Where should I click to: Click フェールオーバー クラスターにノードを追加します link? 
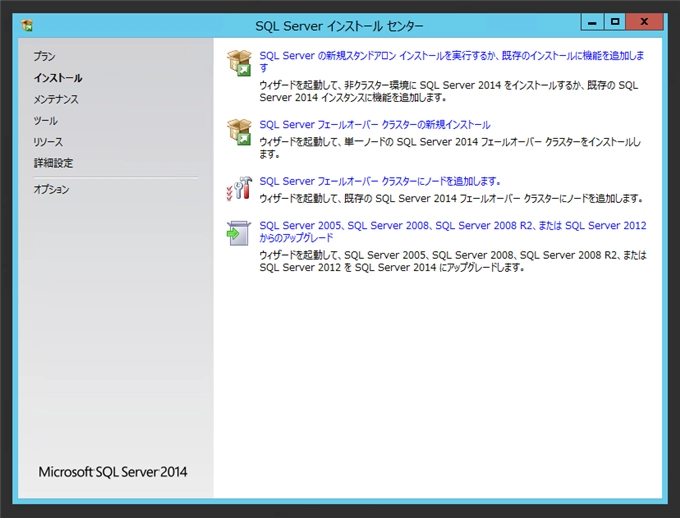[x=380, y=181]
